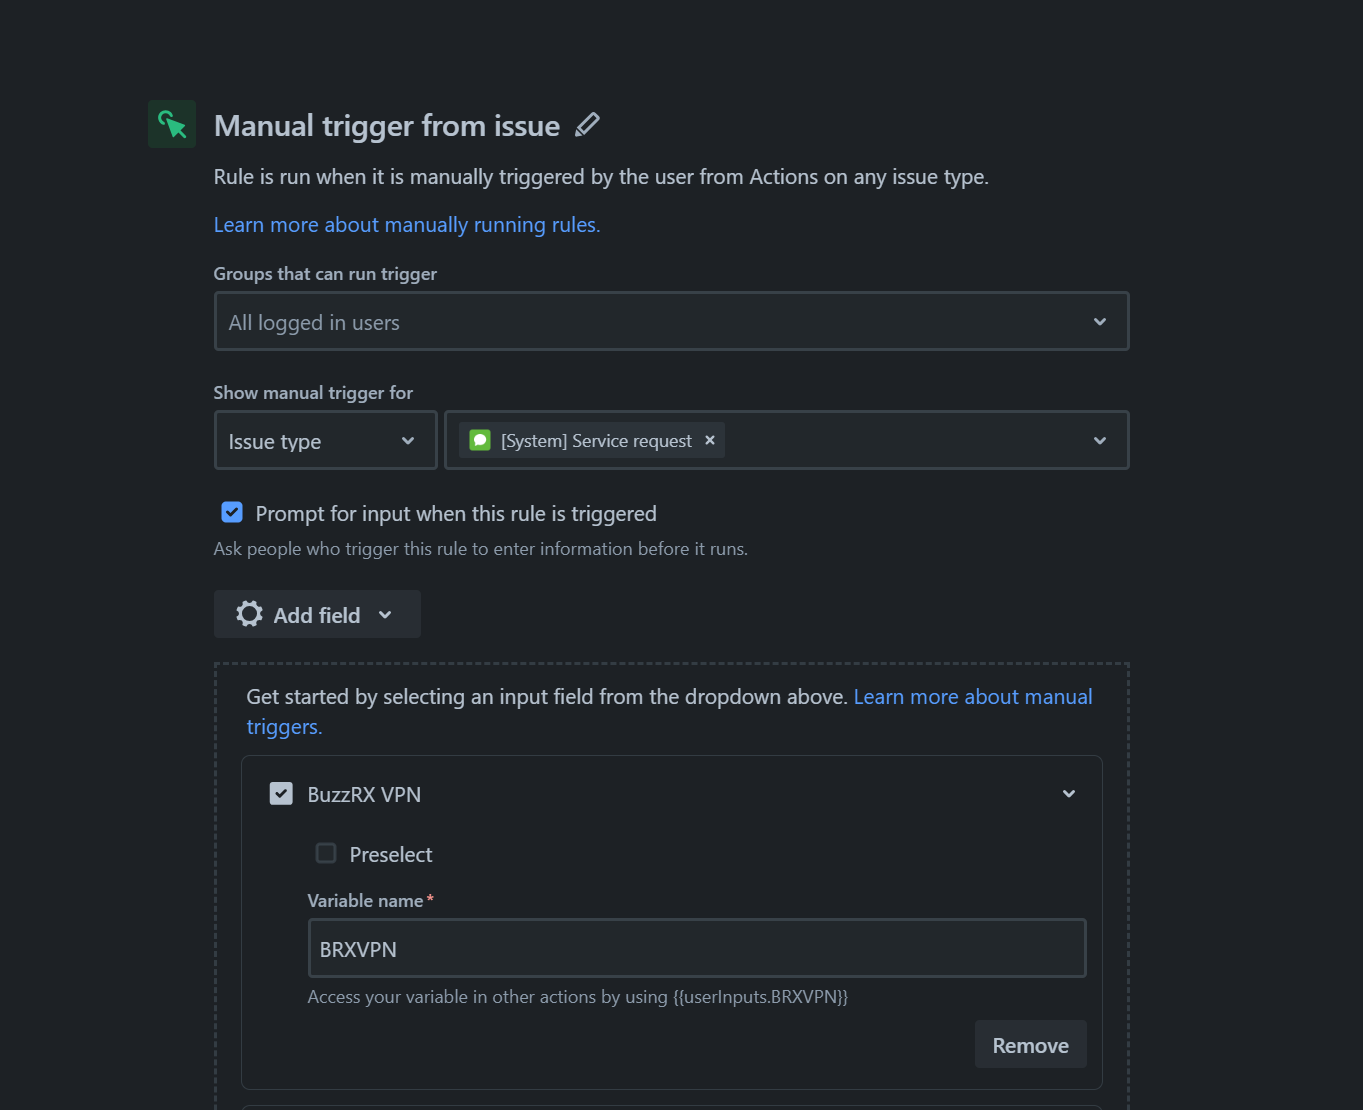The height and width of the screenshot is (1110, 1363).
Task: Open Learn more about manually running rules link
Action: (407, 225)
